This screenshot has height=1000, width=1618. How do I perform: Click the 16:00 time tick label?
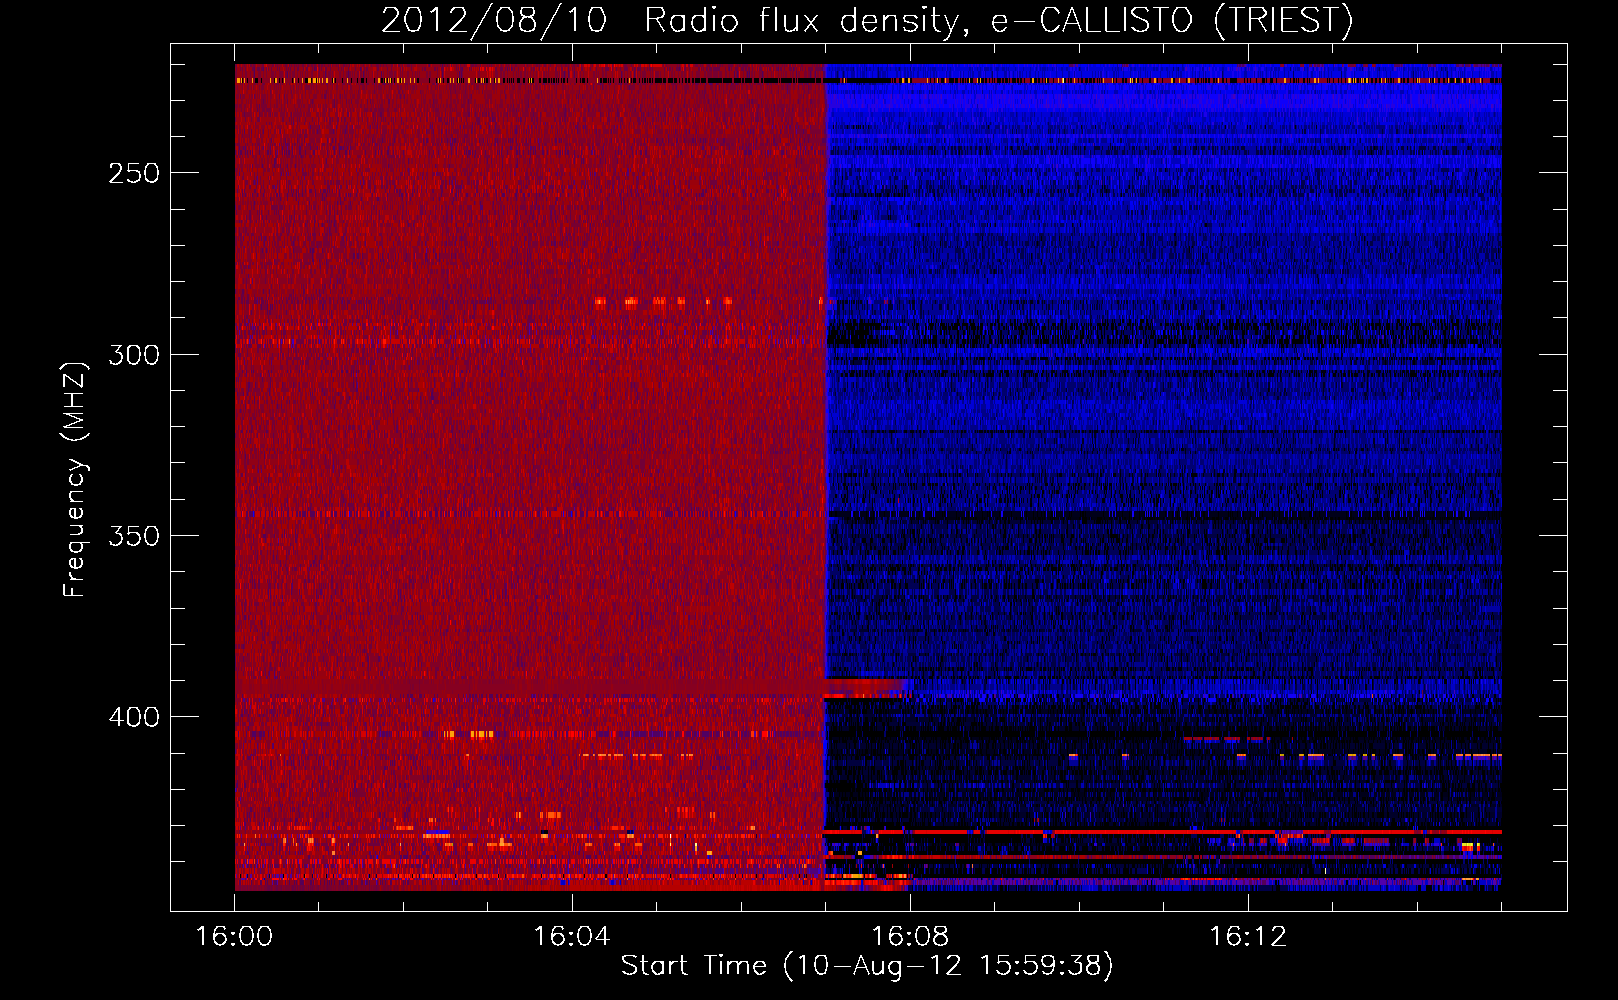(x=234, y=937)
